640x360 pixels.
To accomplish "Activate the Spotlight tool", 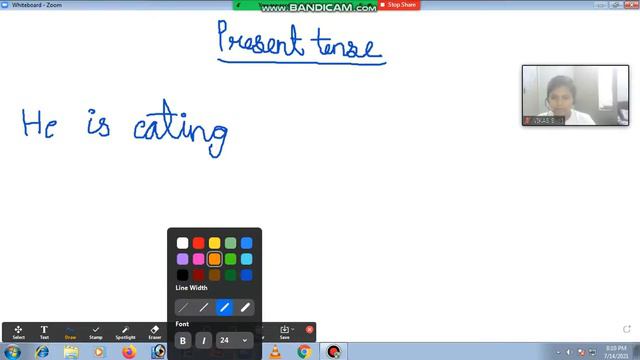I will pyautogui.click(x=125, y=332).
